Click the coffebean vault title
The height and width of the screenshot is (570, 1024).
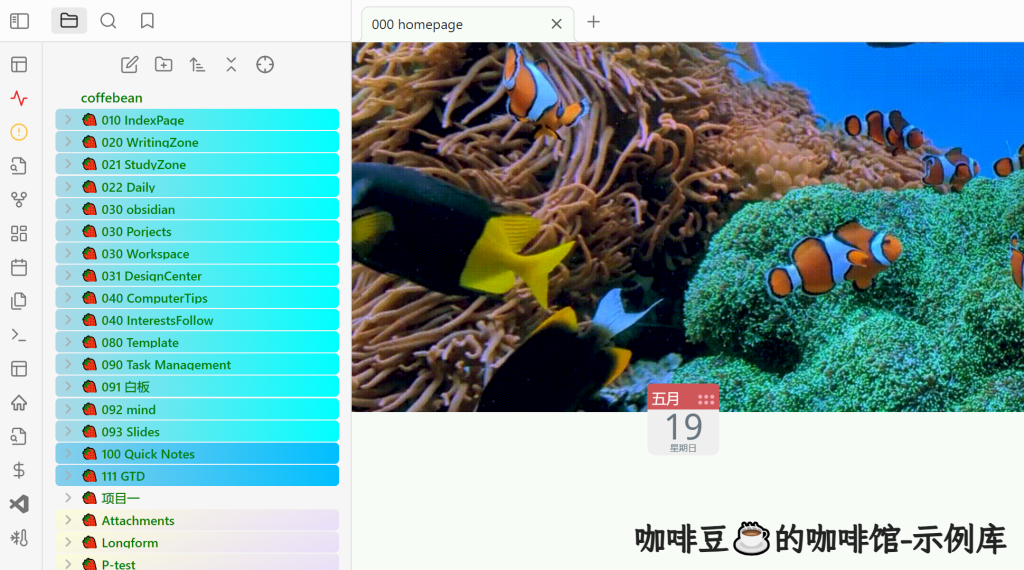point(112,98)
